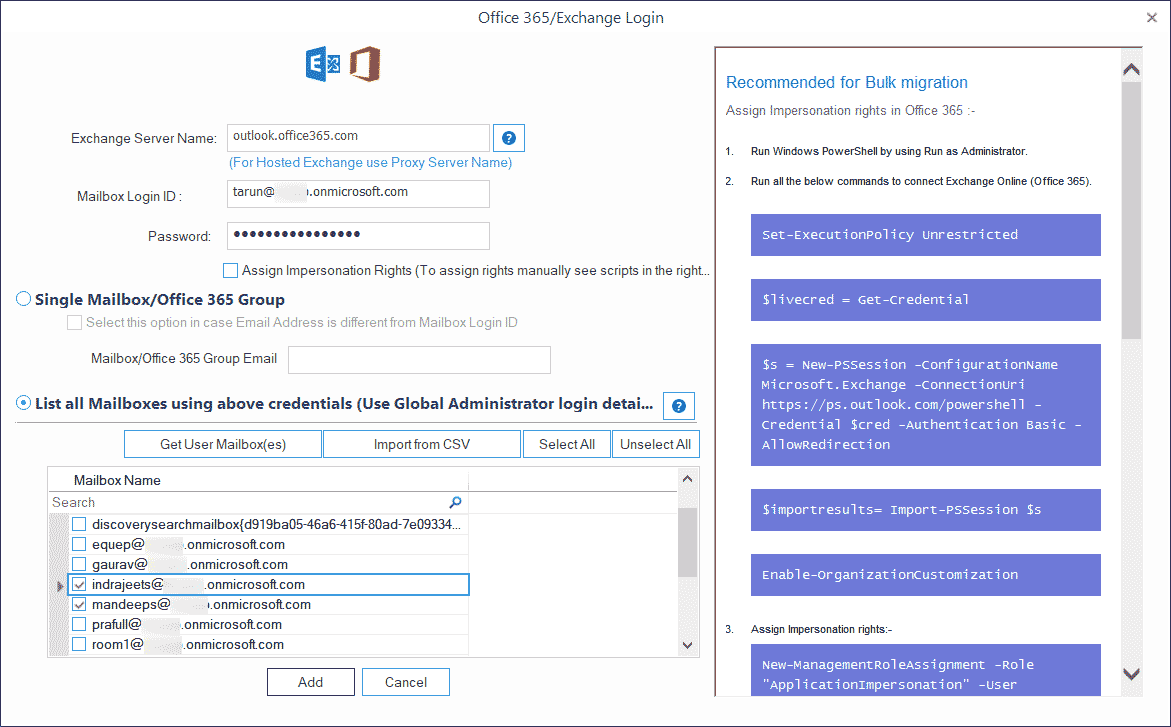The image size is (1171, 727).
Task: Click the Enable-OrganizationCustomization command
Action: [x=925, y=575]
